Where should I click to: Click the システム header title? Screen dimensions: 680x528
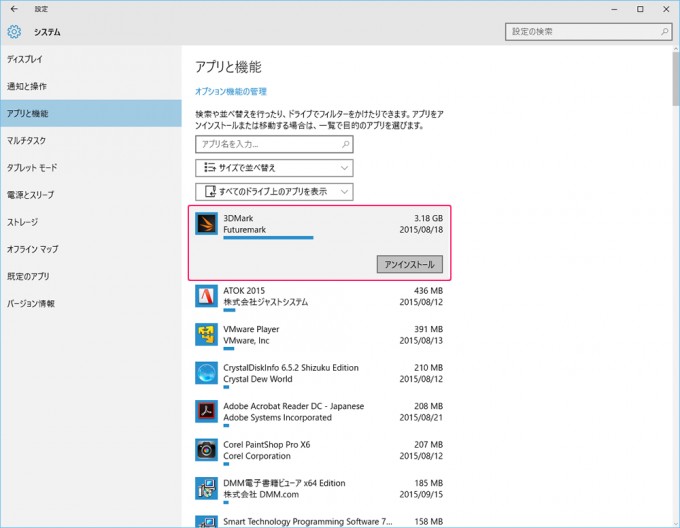47,32
